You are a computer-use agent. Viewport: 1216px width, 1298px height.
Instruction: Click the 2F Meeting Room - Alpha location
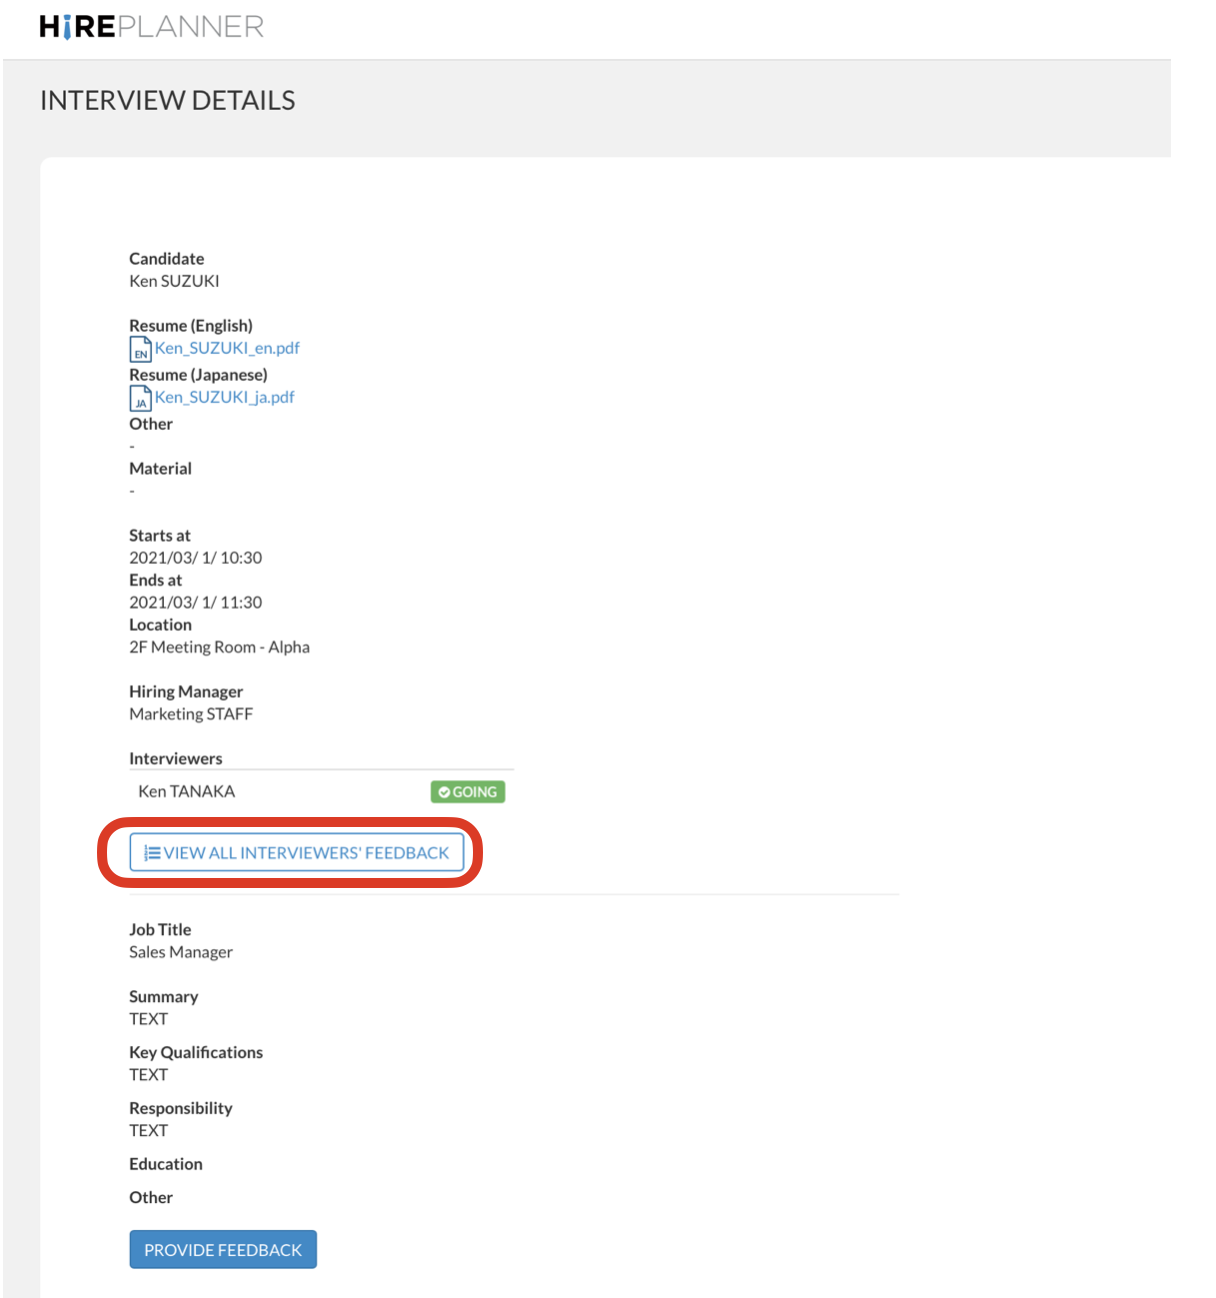(x=219, y=647)
